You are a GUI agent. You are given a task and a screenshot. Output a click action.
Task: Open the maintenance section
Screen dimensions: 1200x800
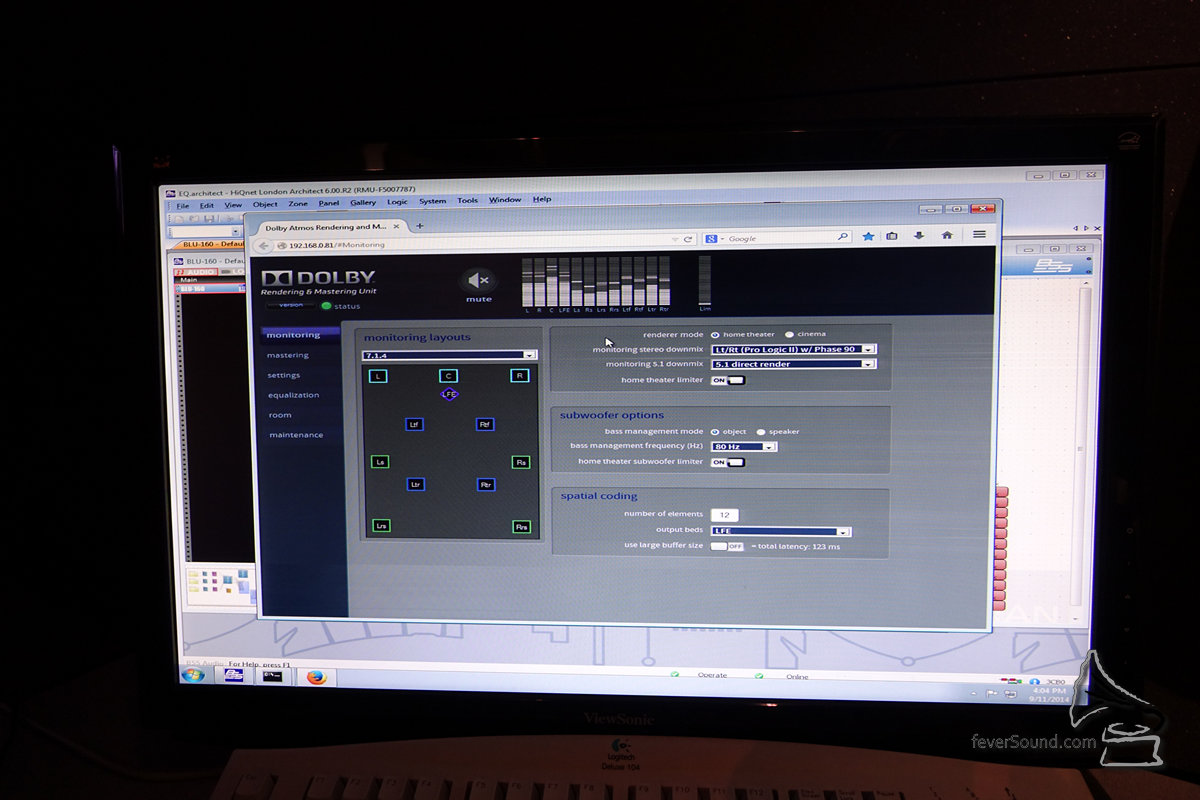pos(296,435)
